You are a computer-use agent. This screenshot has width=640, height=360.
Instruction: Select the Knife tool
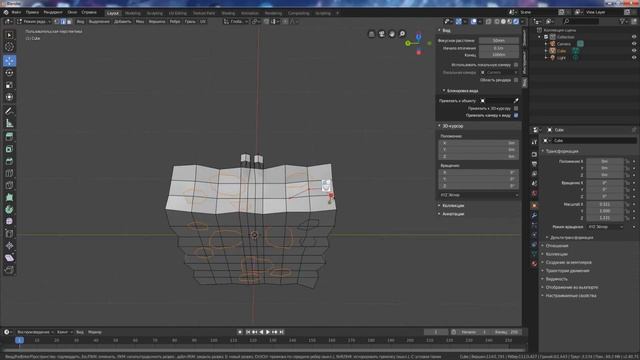[9, 185]
